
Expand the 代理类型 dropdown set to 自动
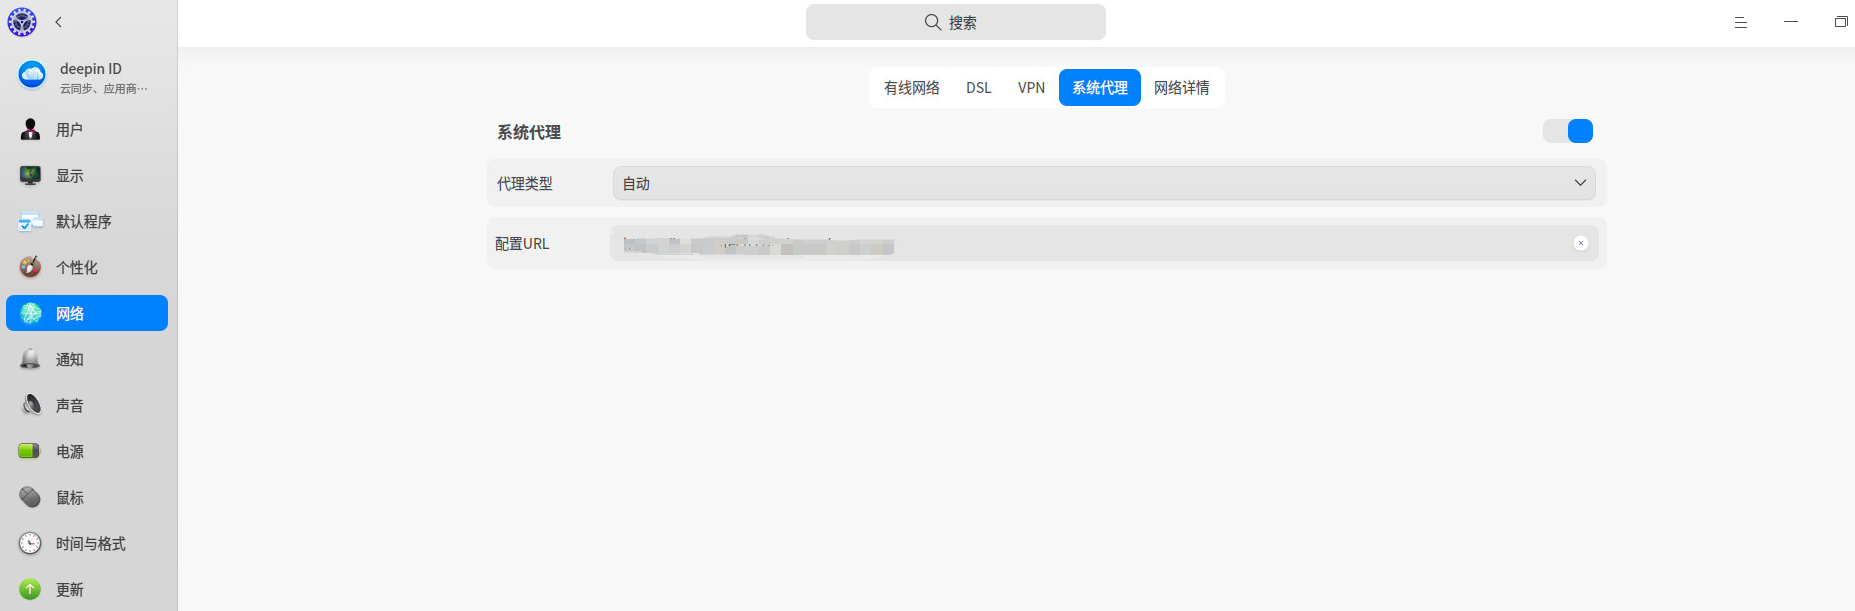tap(1104, 183)
